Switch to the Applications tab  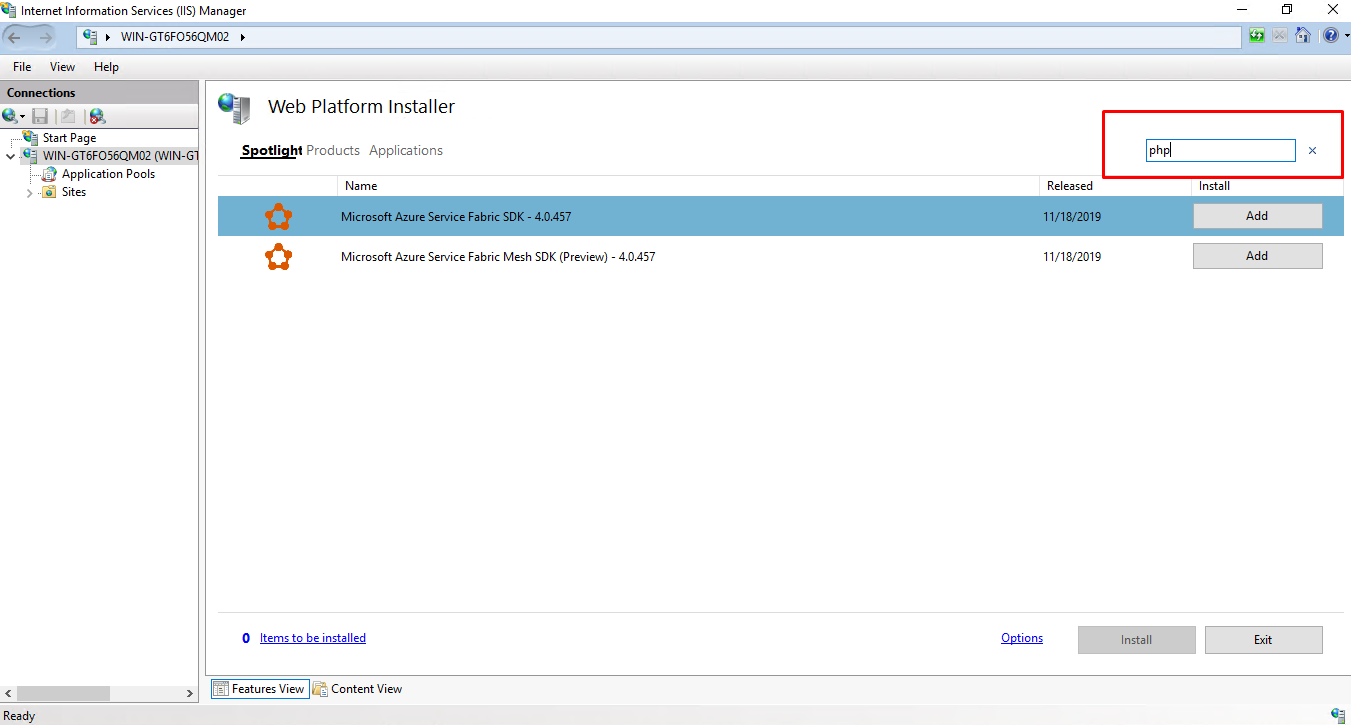pos(406,150)
